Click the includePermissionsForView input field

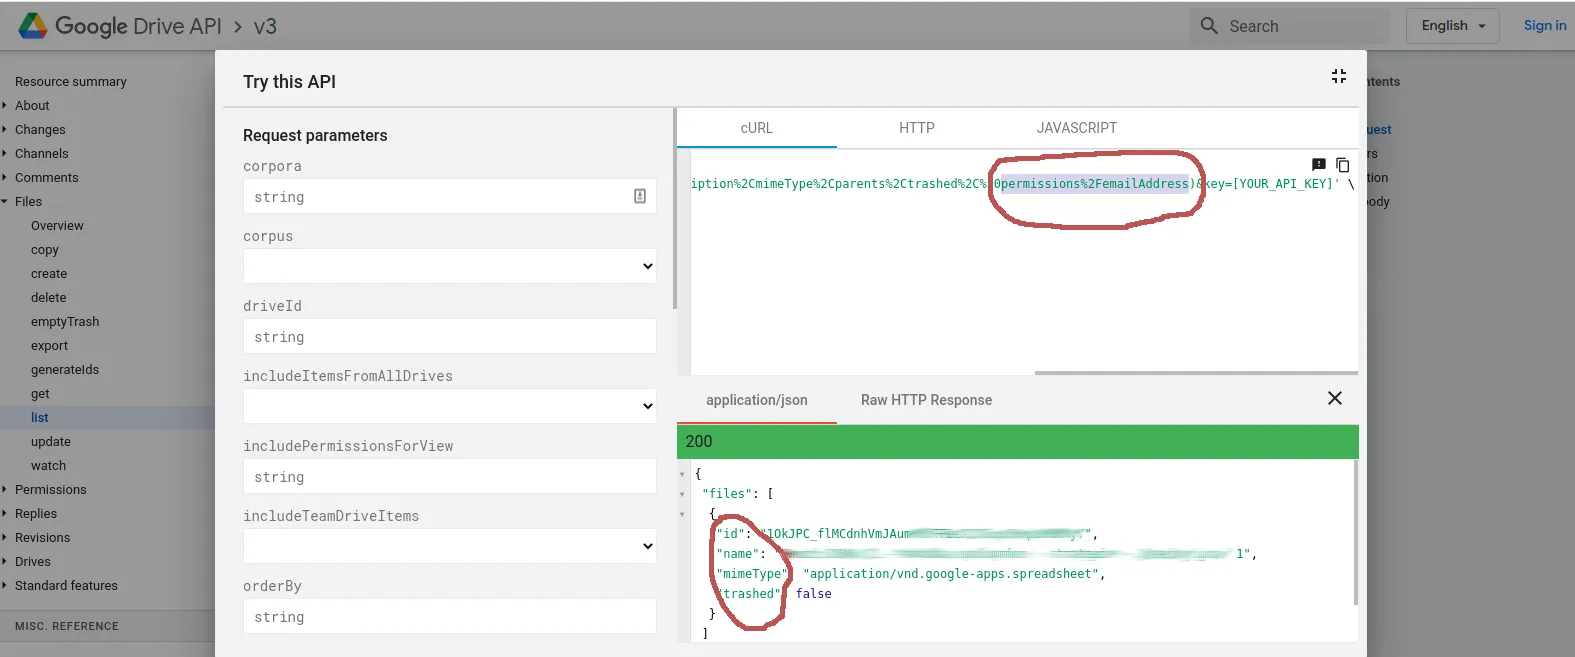(450, 476)
